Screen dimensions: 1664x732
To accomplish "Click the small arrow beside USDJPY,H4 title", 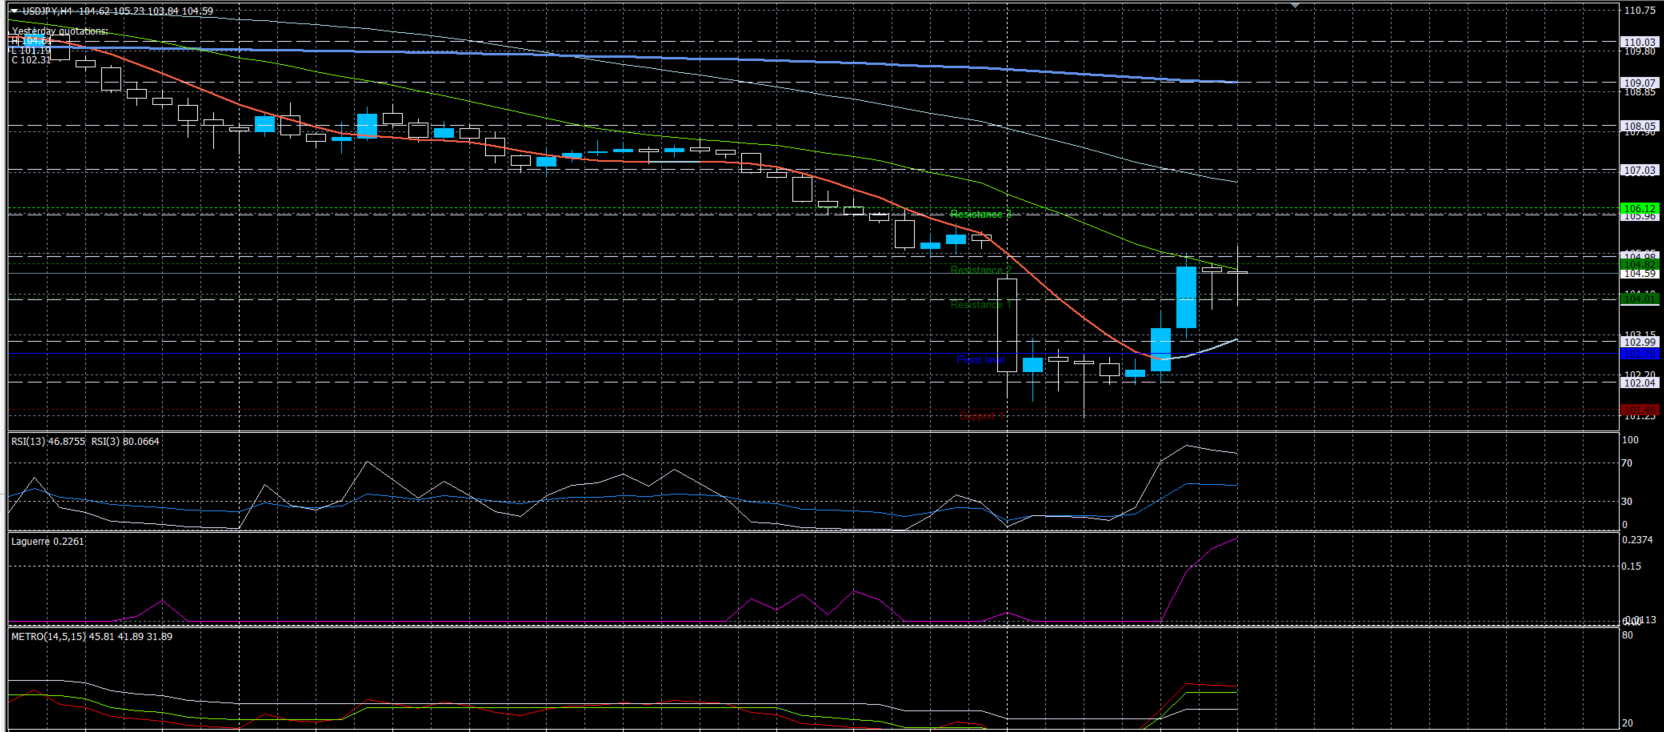I will [x=14, y=10].
